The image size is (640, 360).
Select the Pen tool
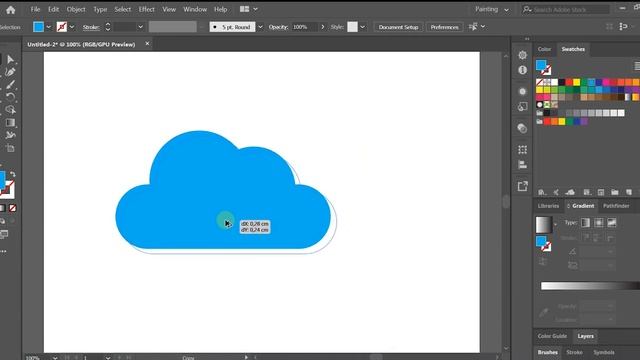(x=10, y=72)
